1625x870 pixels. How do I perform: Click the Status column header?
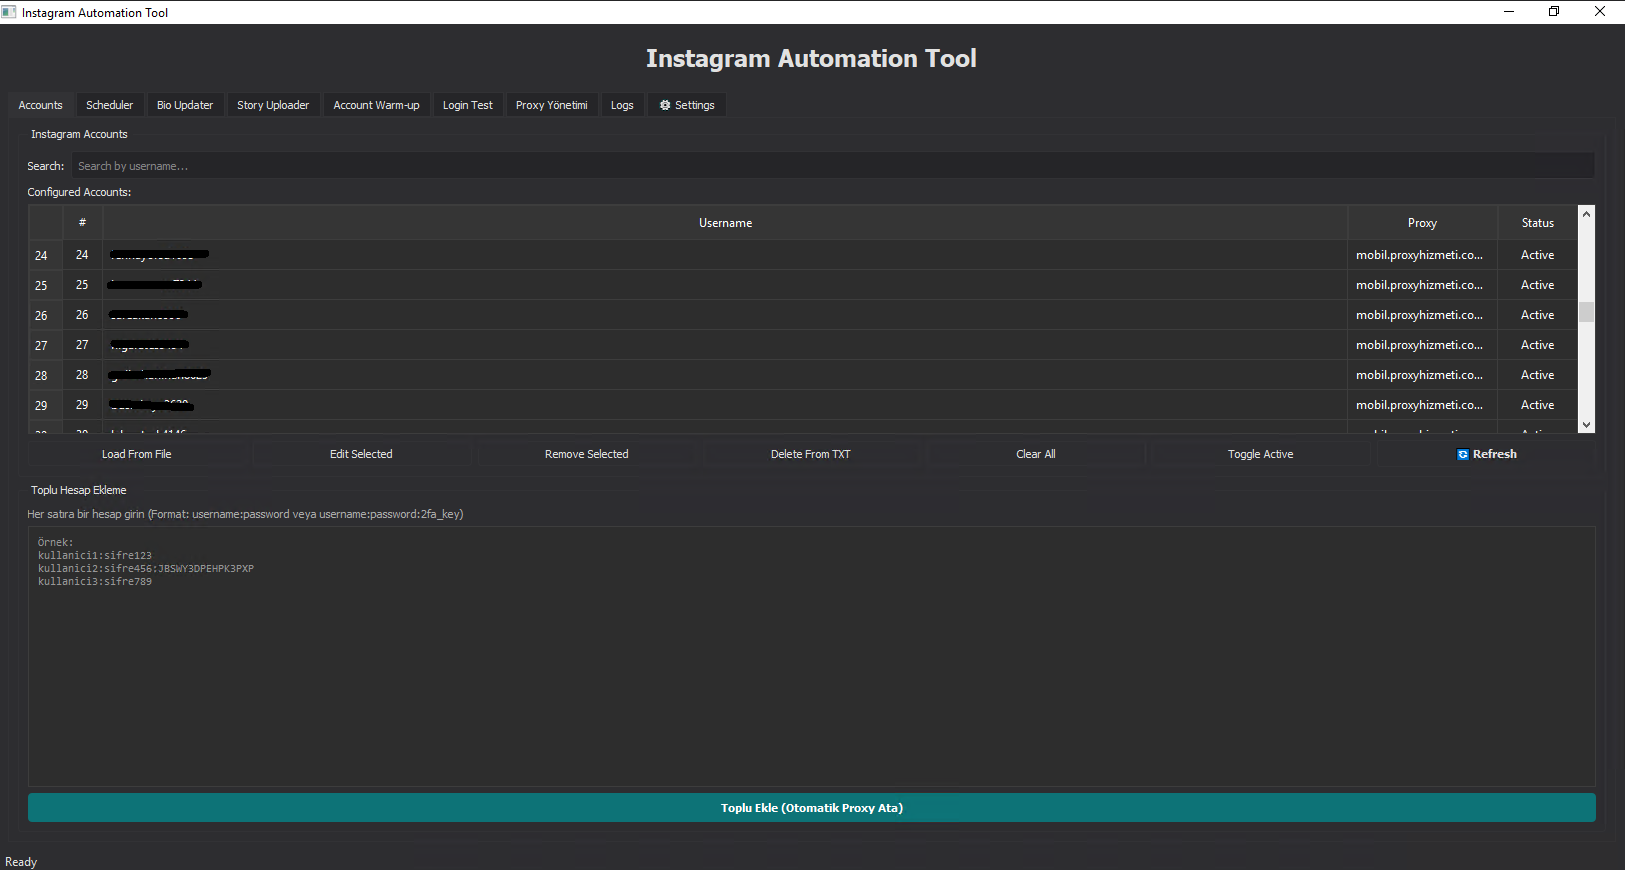coord(1537,223)
